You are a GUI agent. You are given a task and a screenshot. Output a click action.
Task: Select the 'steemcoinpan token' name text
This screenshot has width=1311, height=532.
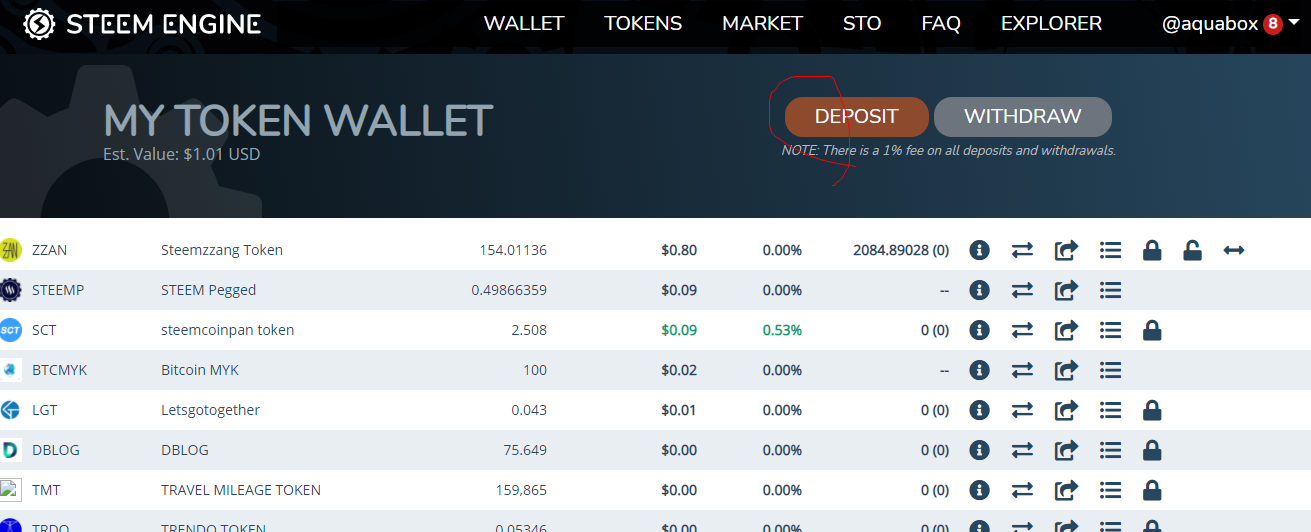click(227, 330)
